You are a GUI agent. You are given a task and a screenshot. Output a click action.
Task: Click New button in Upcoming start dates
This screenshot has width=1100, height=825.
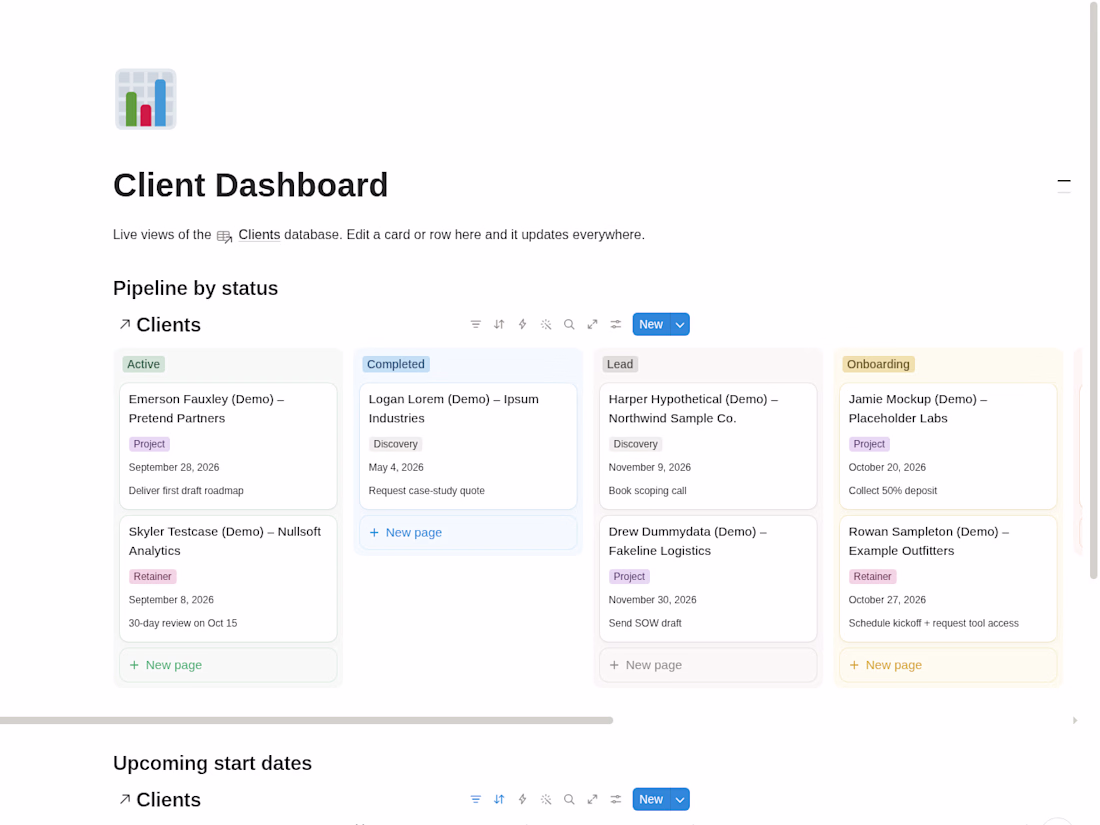(651, 799)
